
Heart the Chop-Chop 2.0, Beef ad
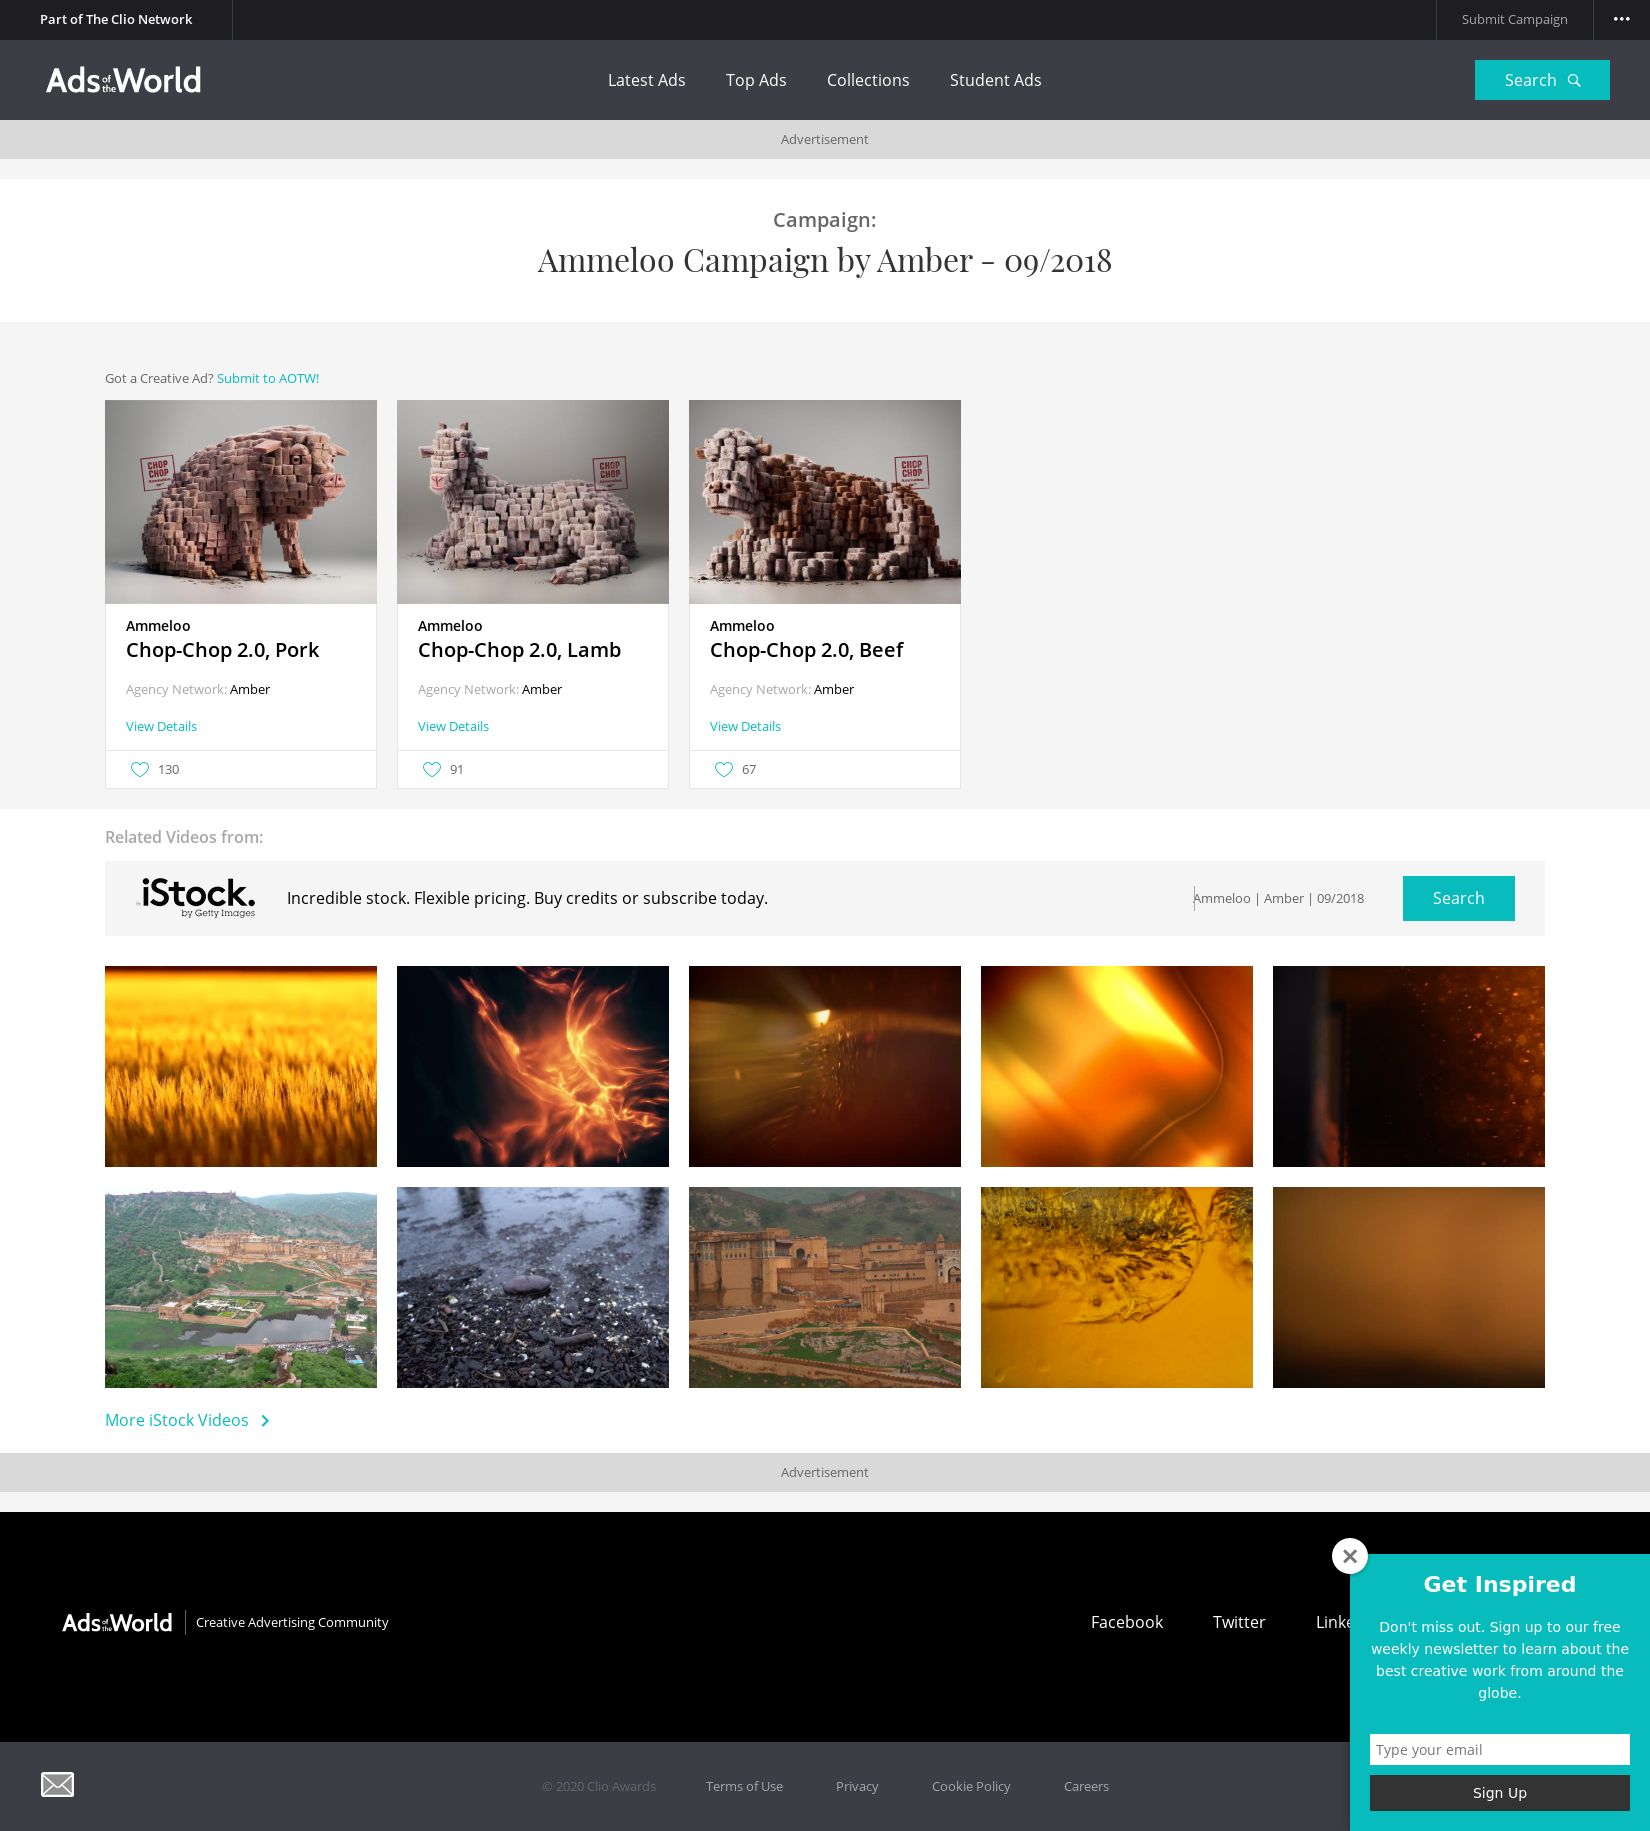point(724,769)
